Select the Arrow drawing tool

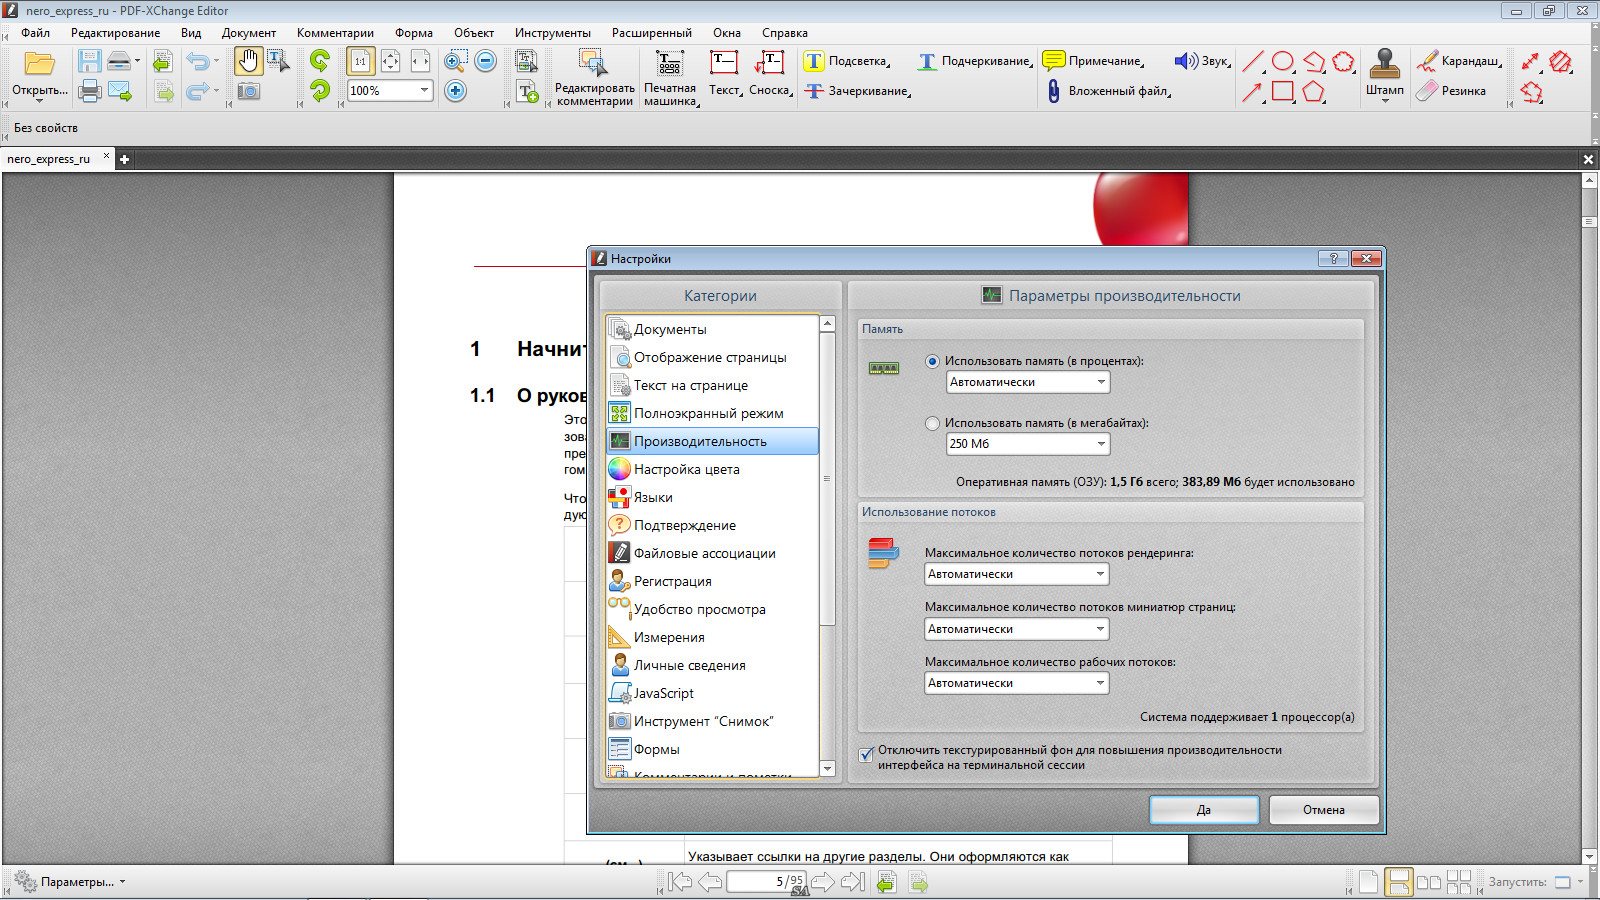pos(1253,92)
